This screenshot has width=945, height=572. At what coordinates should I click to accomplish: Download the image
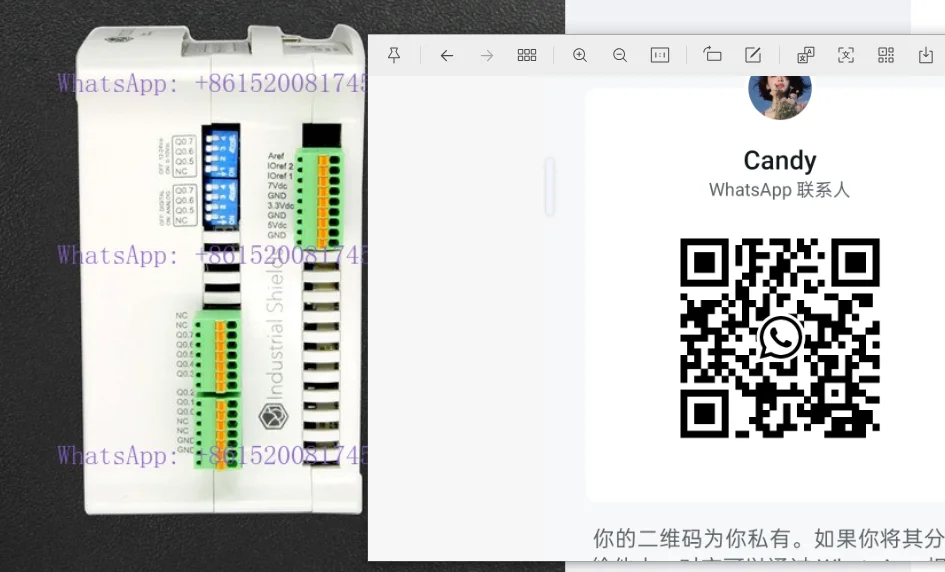(926, 55)
